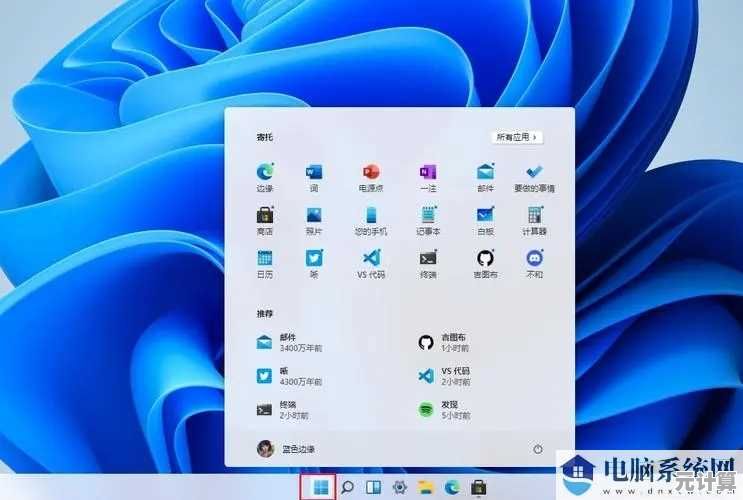Open Task View on taskbar
743x500 pixels.
point(373,487)
